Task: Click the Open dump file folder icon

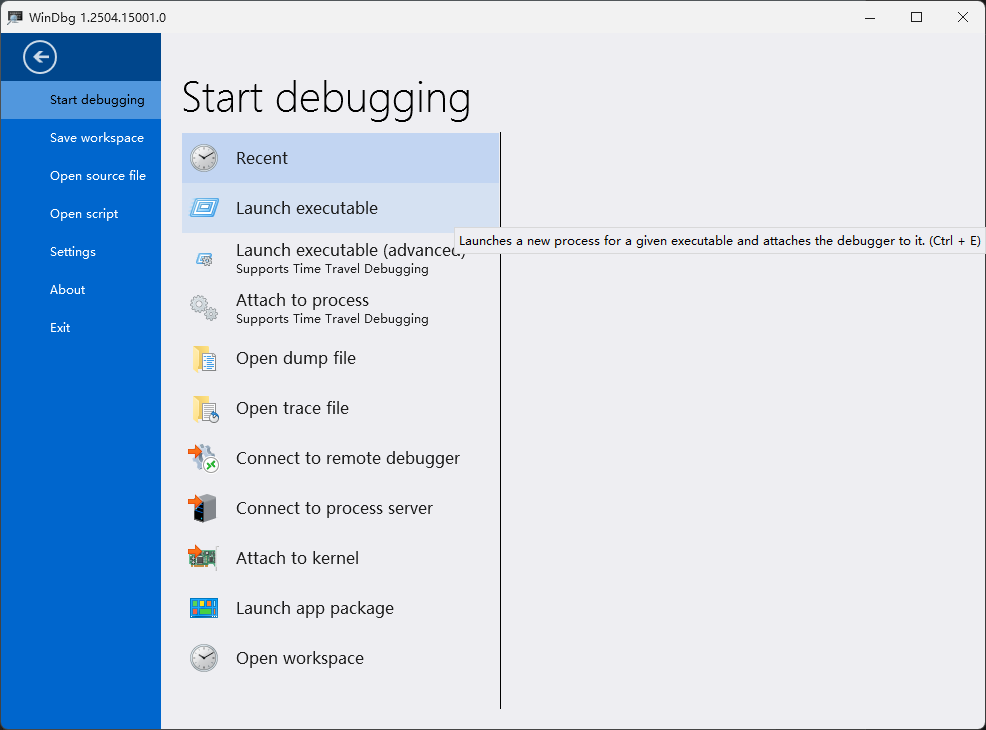Action: 204,358
